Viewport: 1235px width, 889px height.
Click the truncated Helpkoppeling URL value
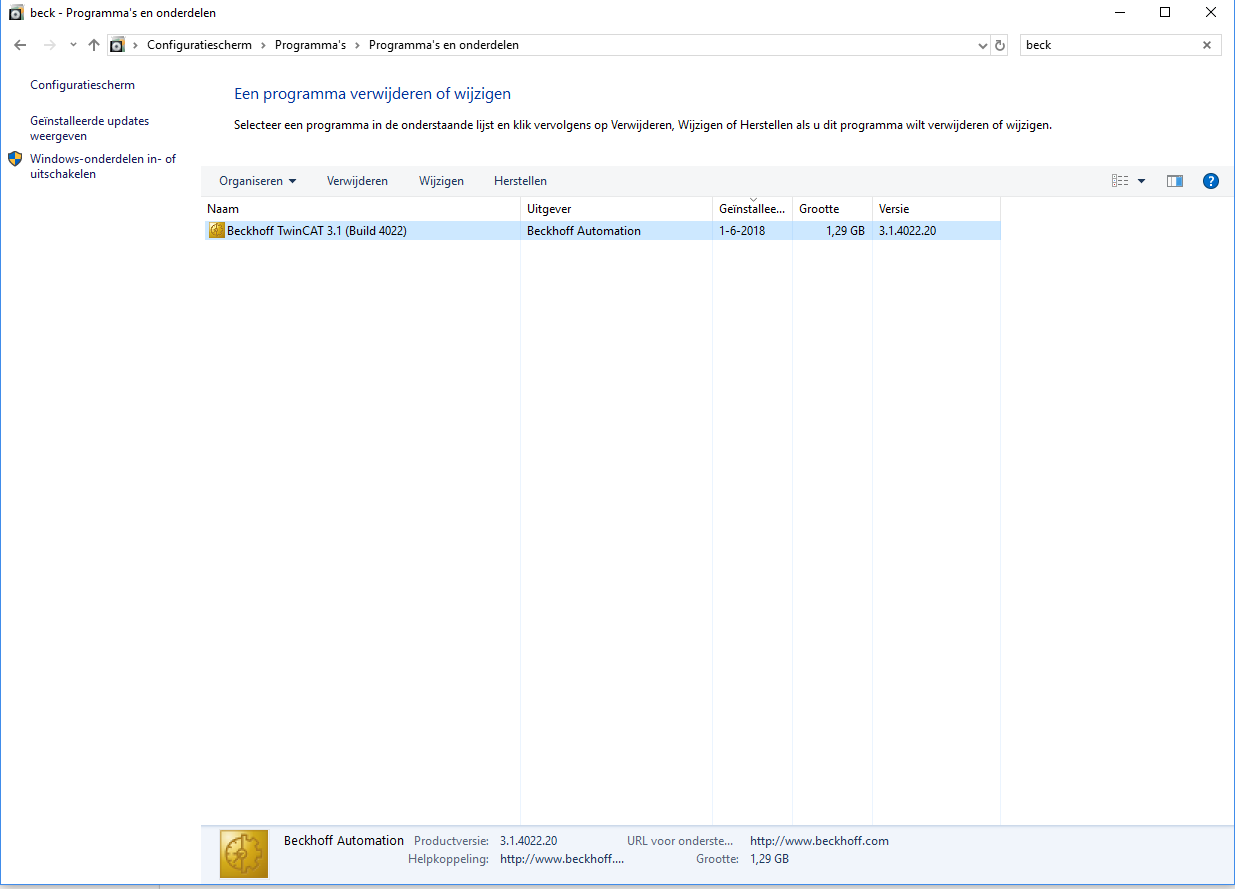(562, 859)
